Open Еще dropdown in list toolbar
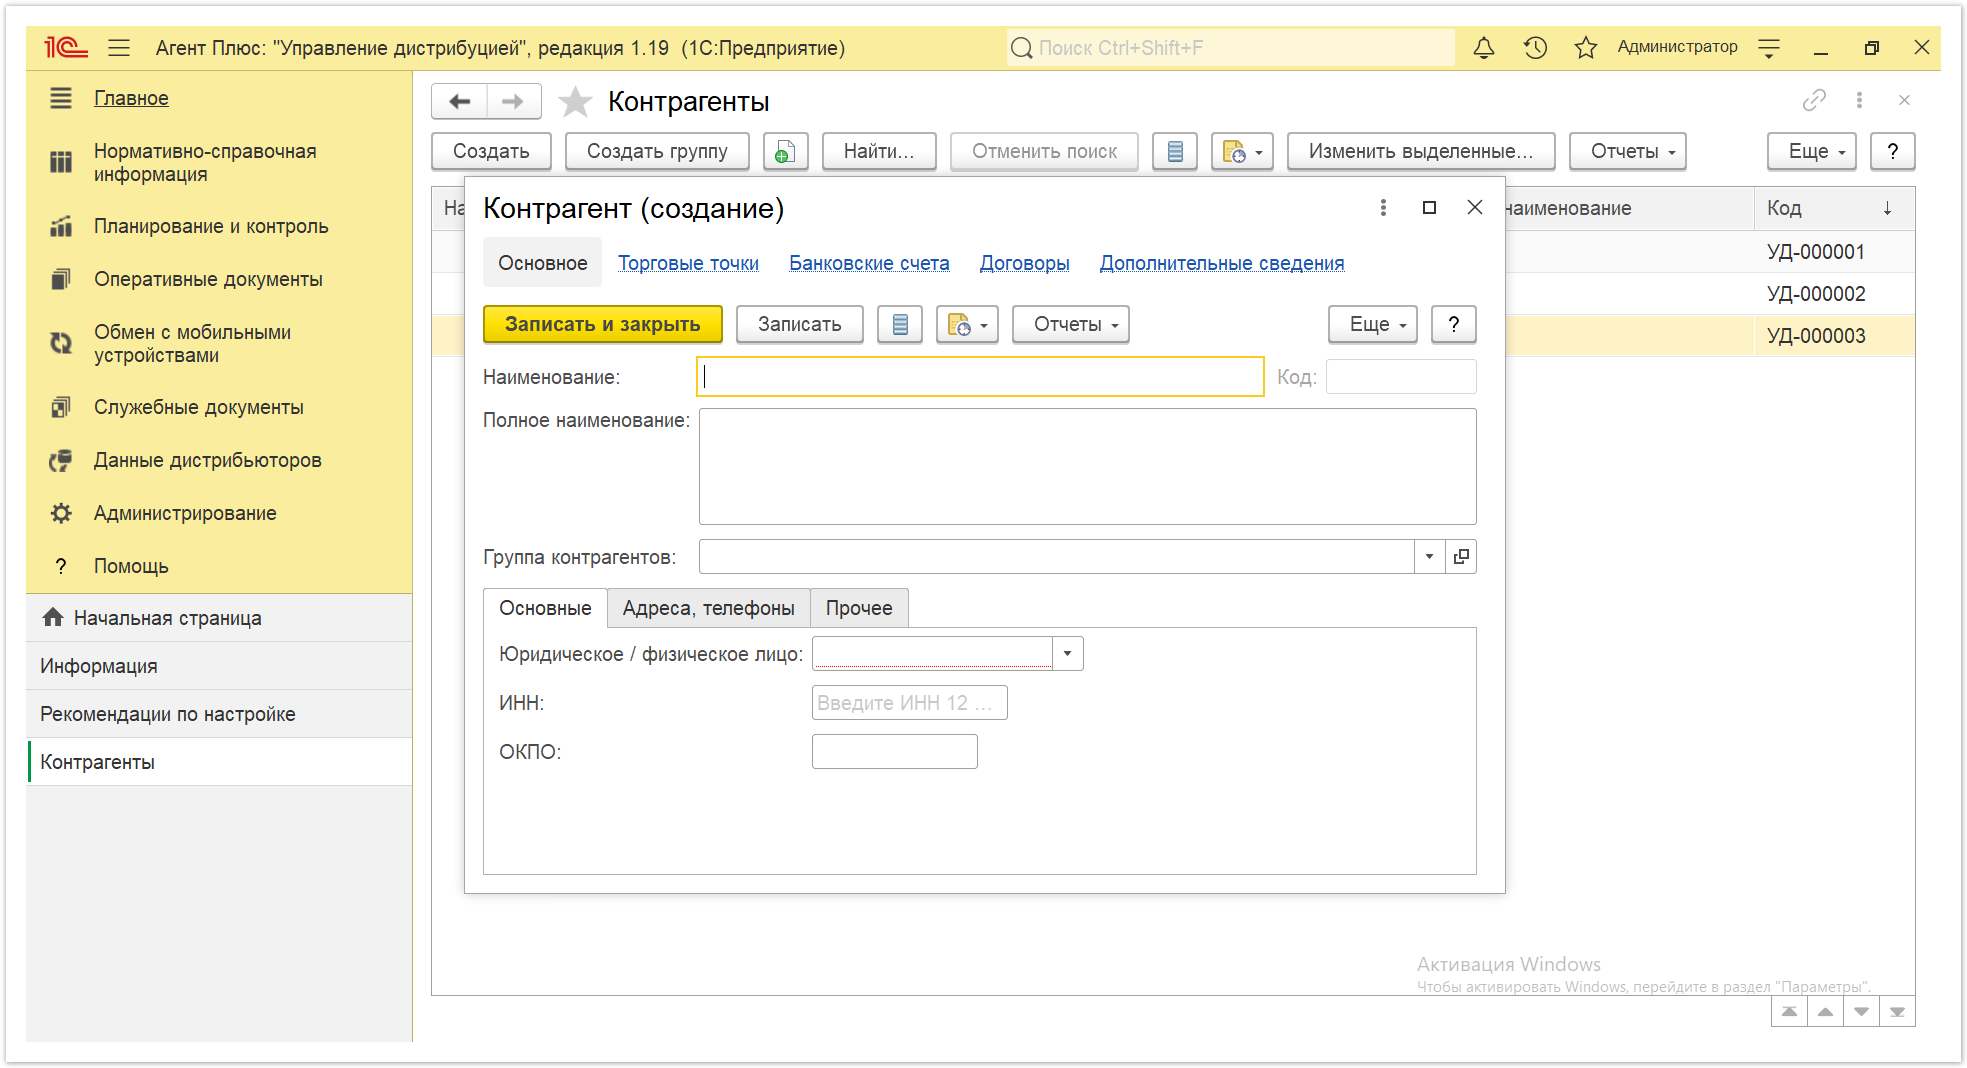The width and height of the screenshot is (1967, 1068). [1812, 151]
